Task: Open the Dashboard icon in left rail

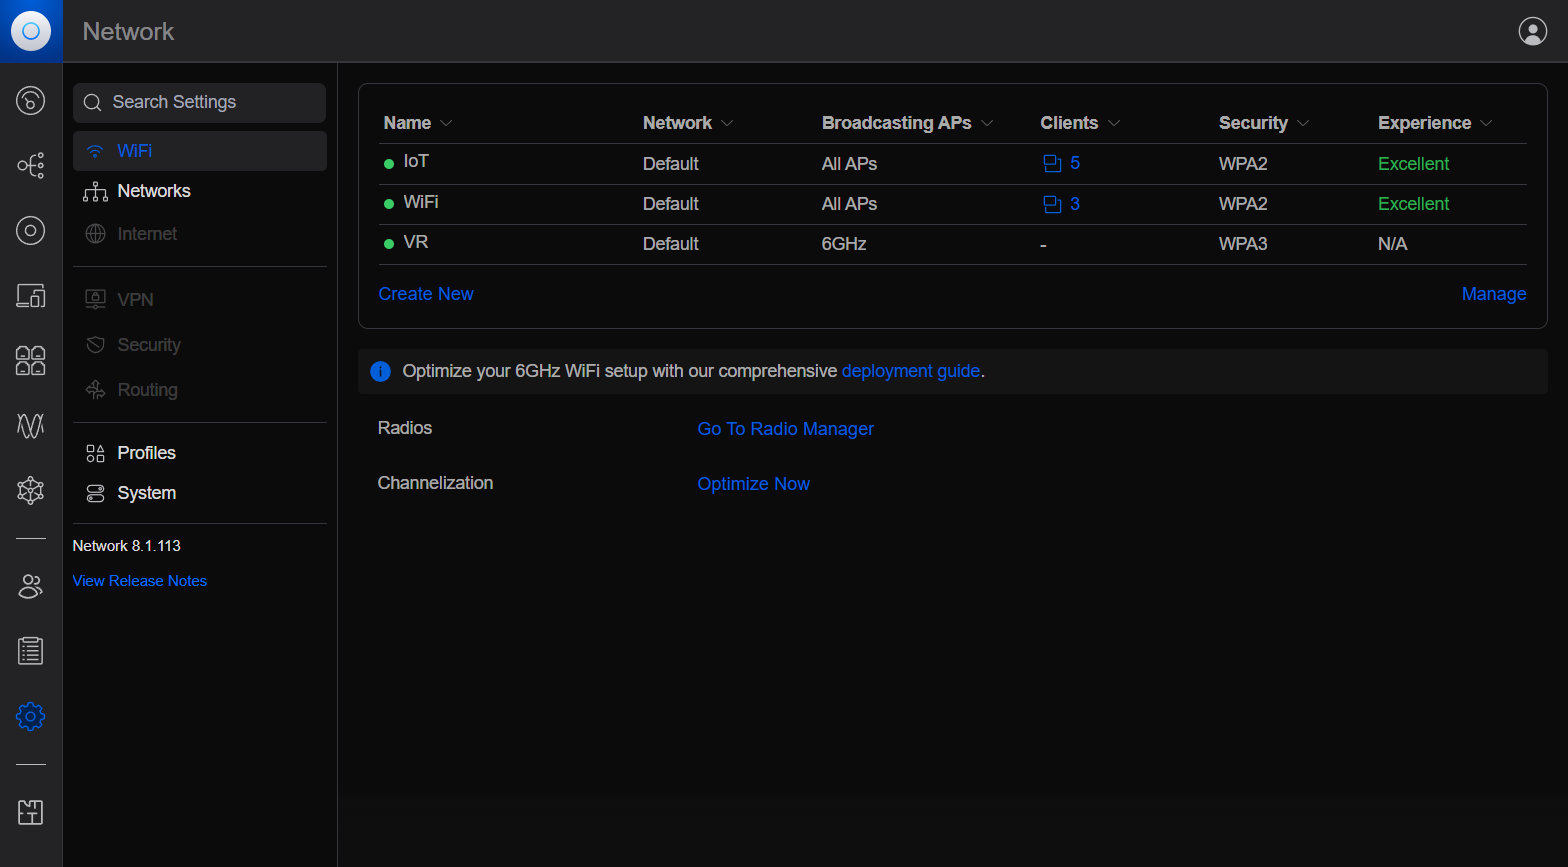Action: click(x=31, y=100)
